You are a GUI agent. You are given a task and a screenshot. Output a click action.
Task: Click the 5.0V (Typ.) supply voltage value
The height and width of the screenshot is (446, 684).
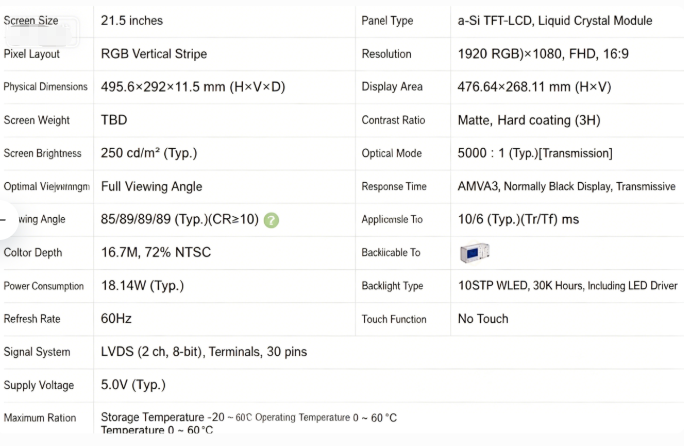[x=133, y=385]
